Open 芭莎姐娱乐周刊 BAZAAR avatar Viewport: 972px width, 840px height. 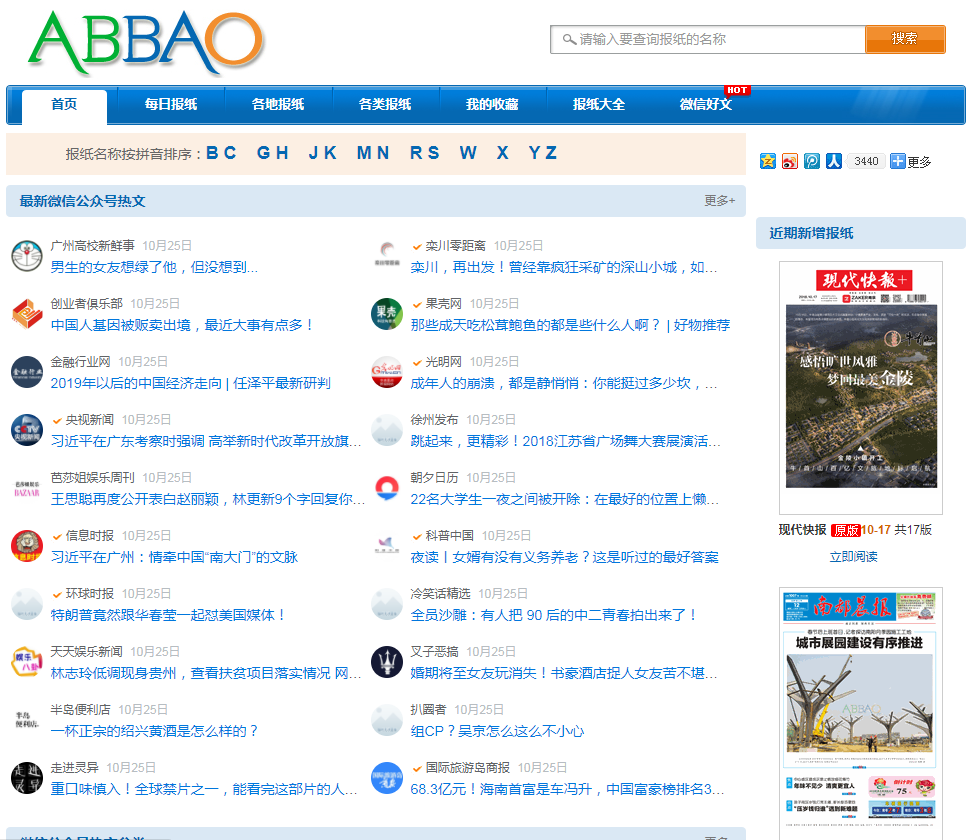coord(27,488)
